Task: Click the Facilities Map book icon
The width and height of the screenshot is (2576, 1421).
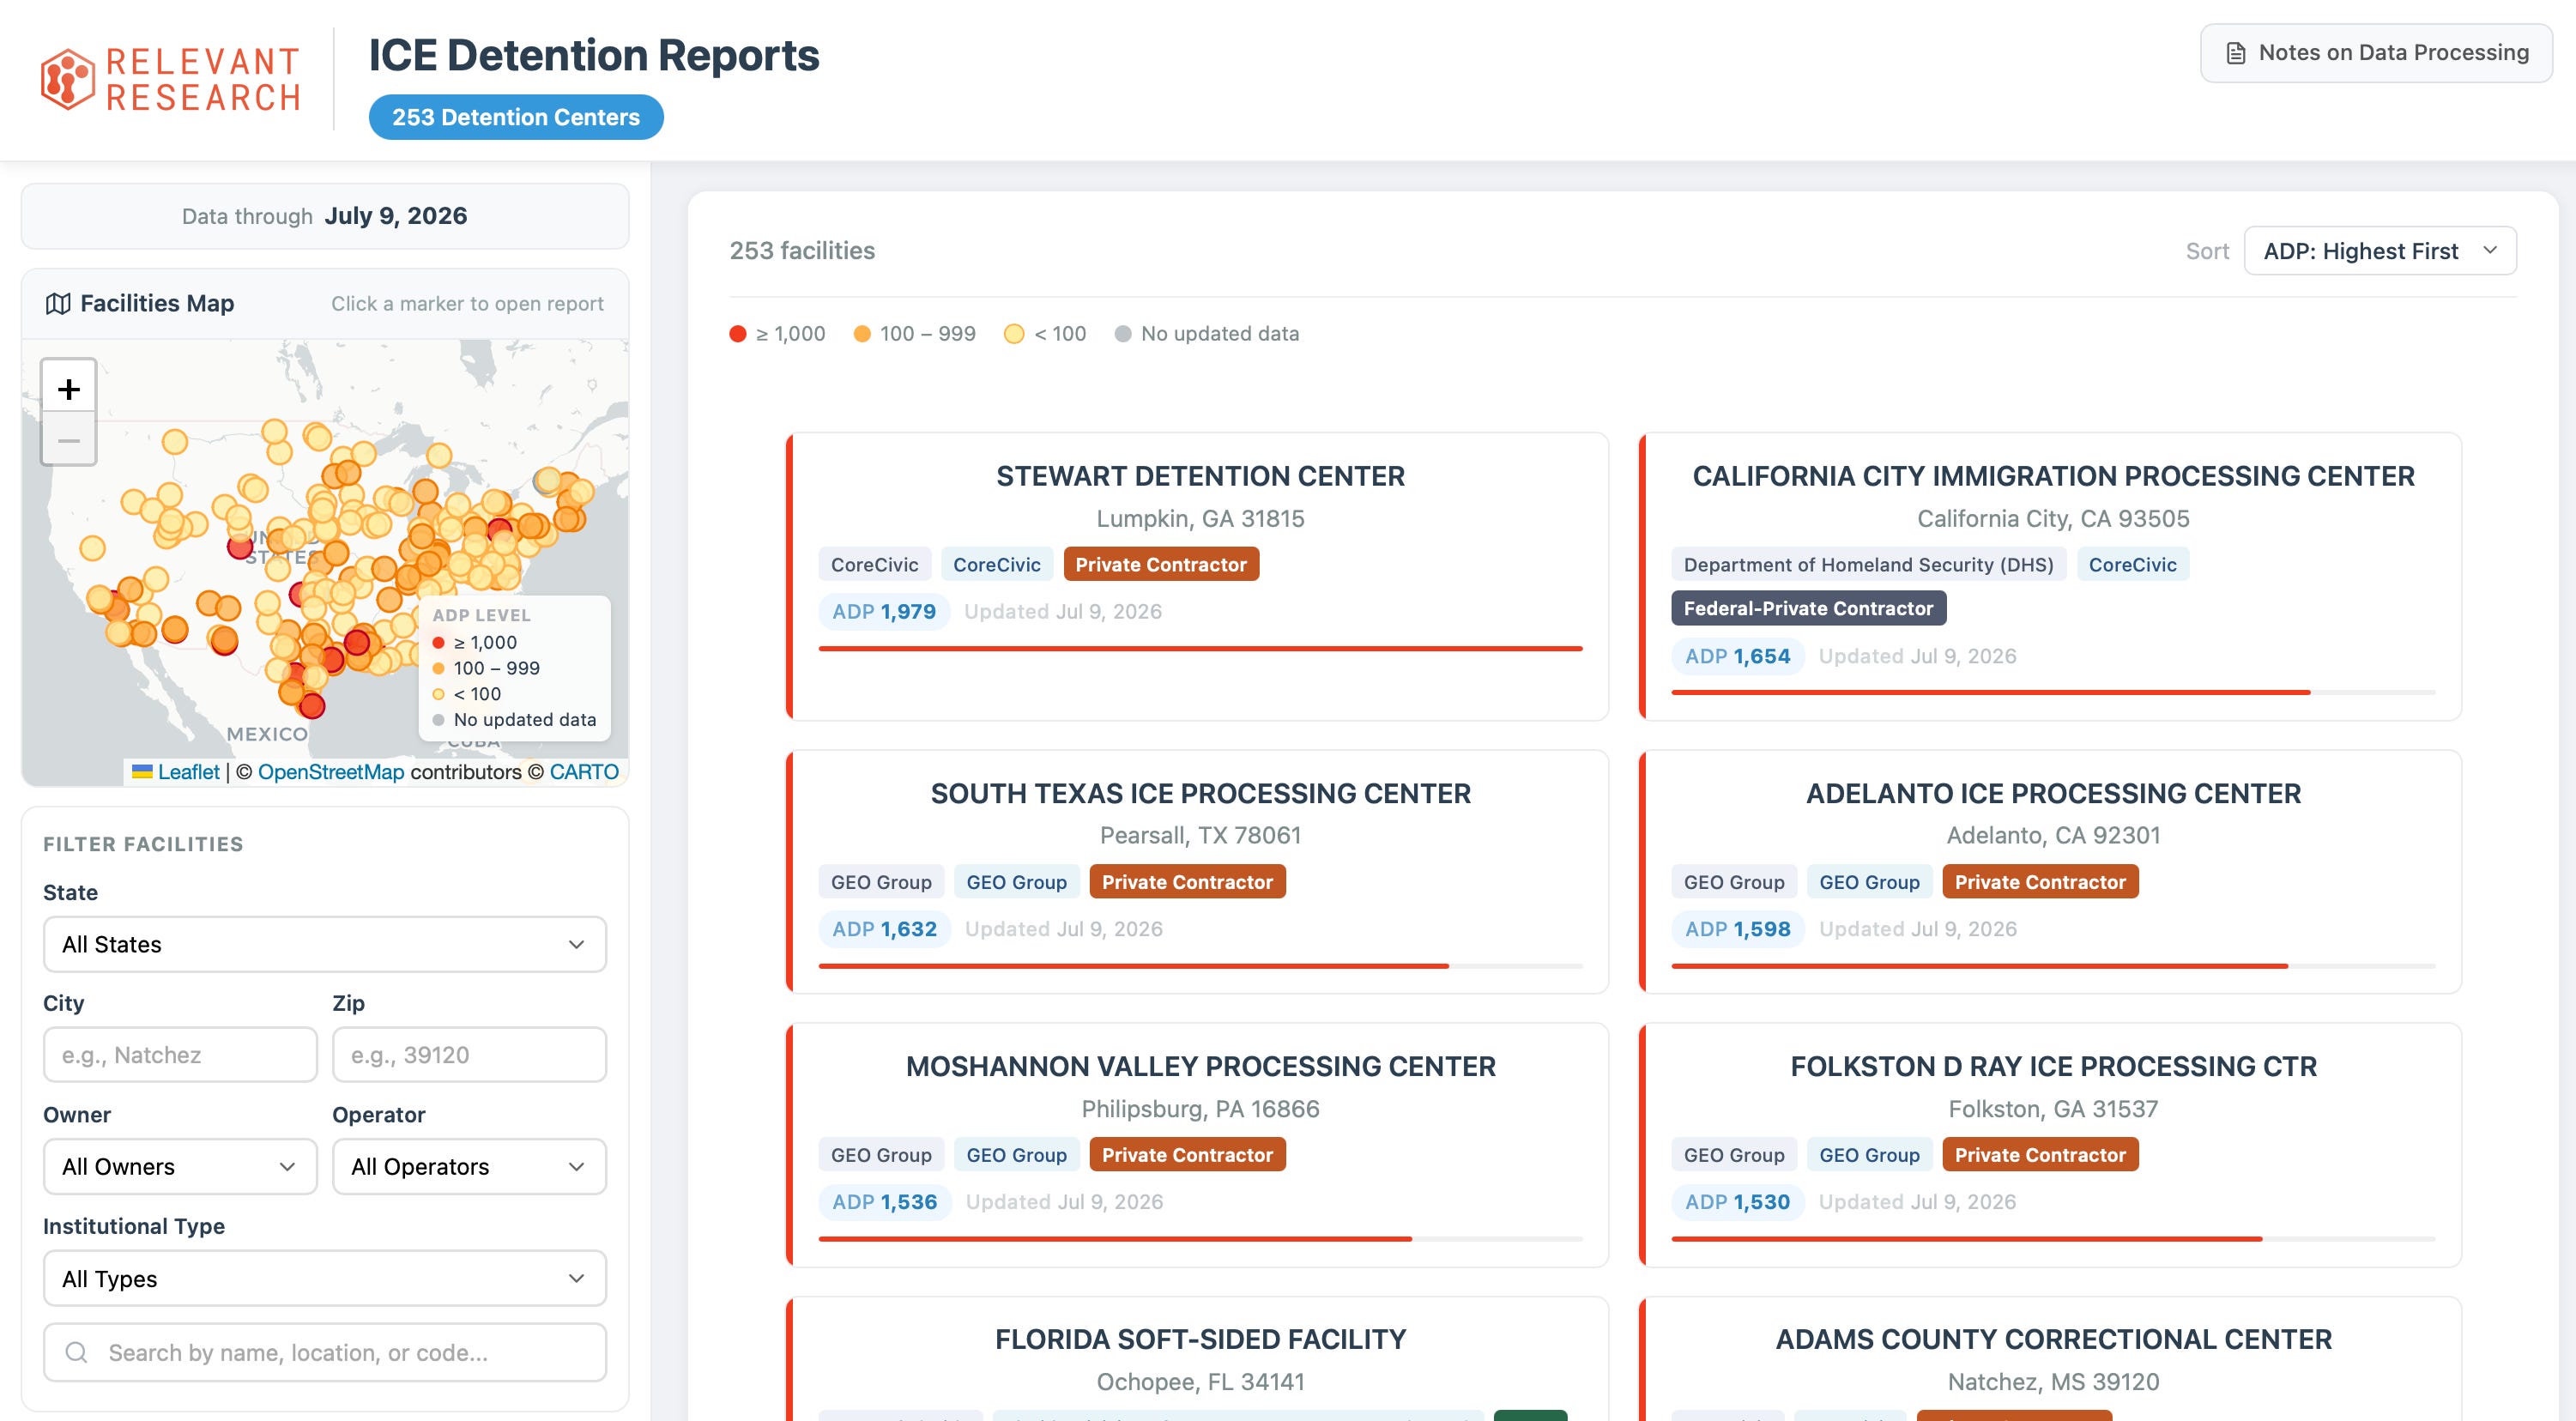Action: [x=58, y=303]
